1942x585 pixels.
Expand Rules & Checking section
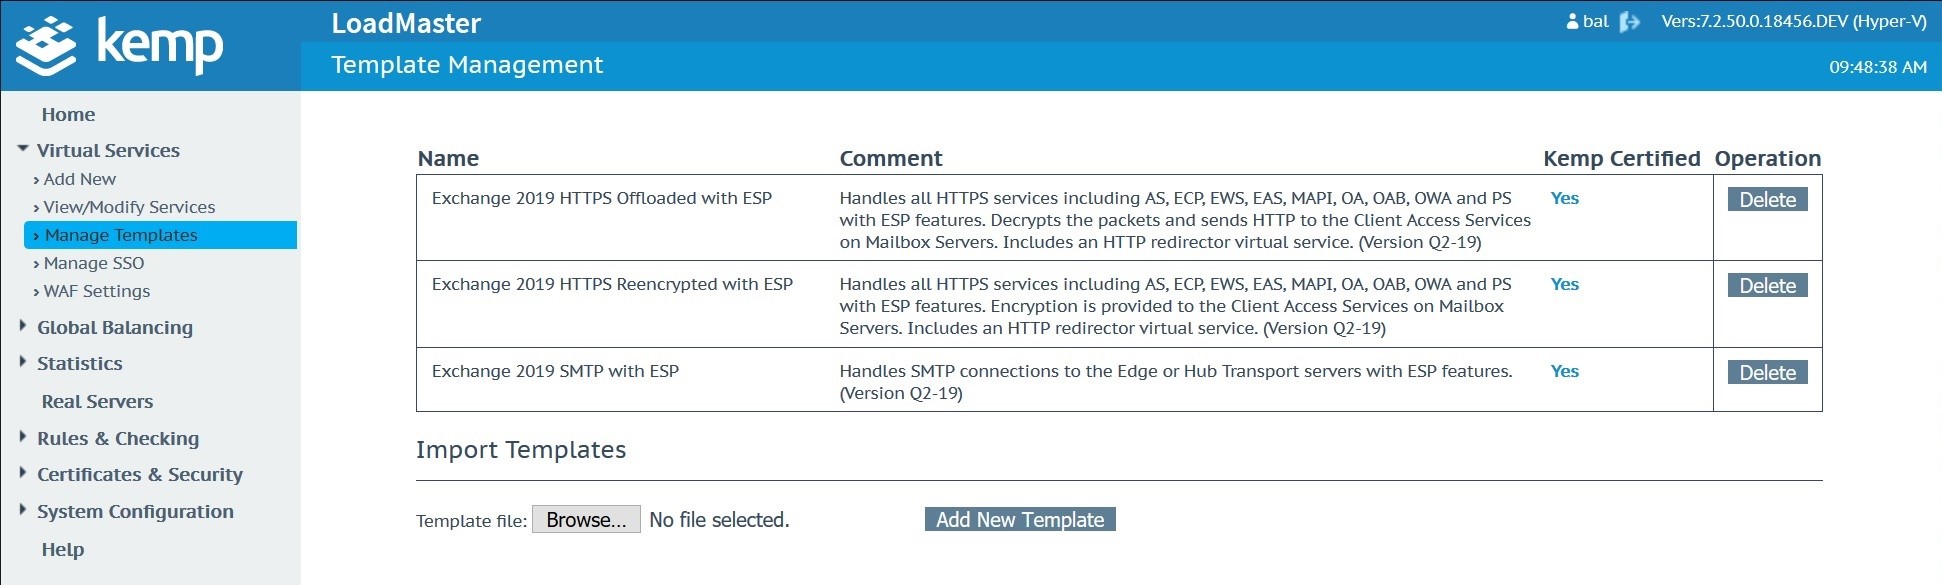23,437
